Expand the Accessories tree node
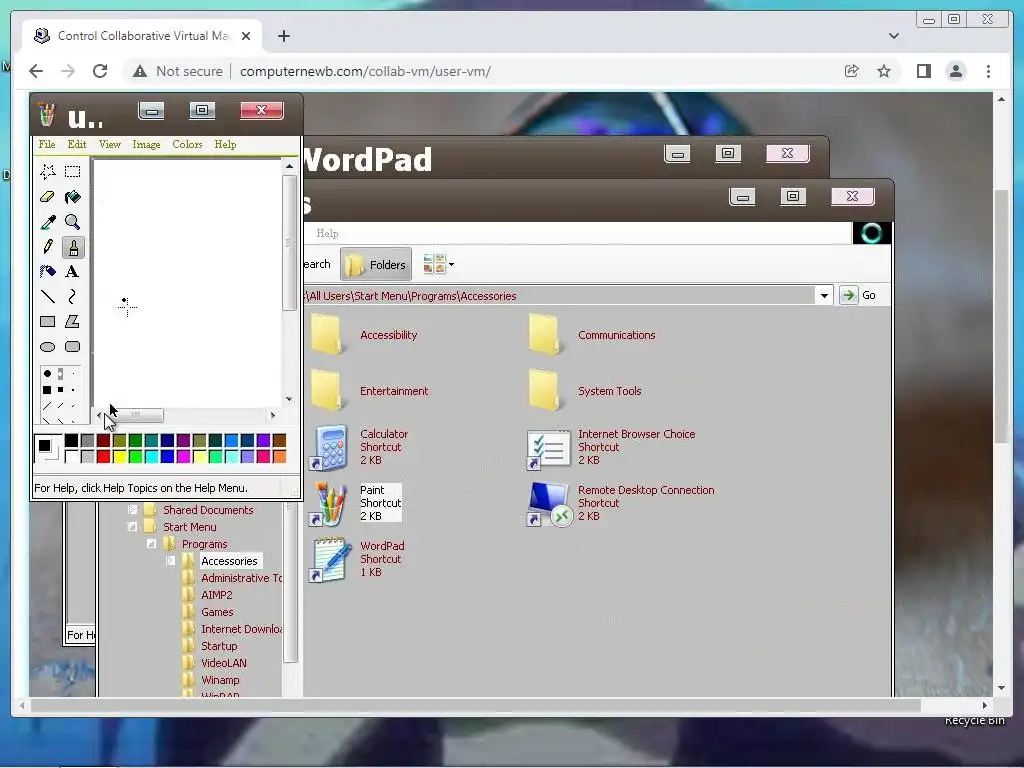 (x=170, y=560)
